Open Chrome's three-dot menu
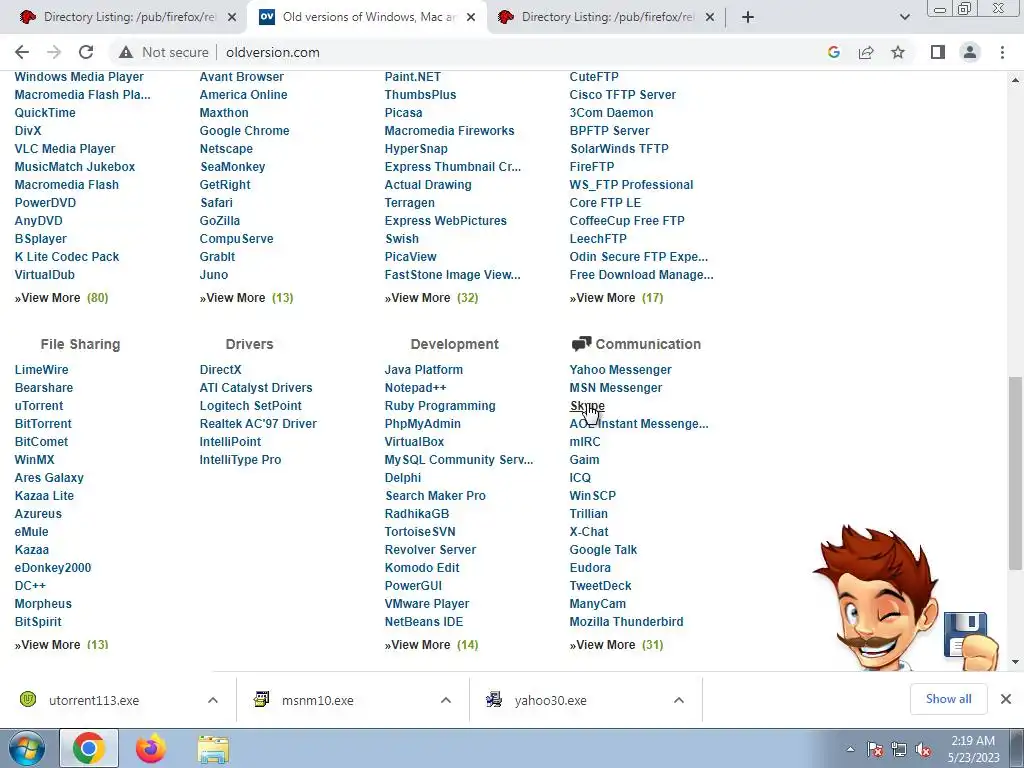The image size is (1024, 768). [1002, 52]
